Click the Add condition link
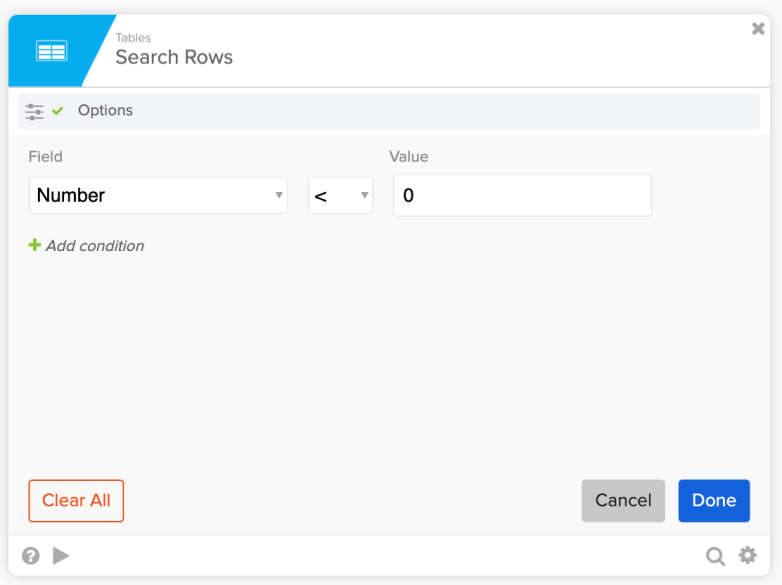The height and width of the screenshot is (585, 782). (94, 246)
